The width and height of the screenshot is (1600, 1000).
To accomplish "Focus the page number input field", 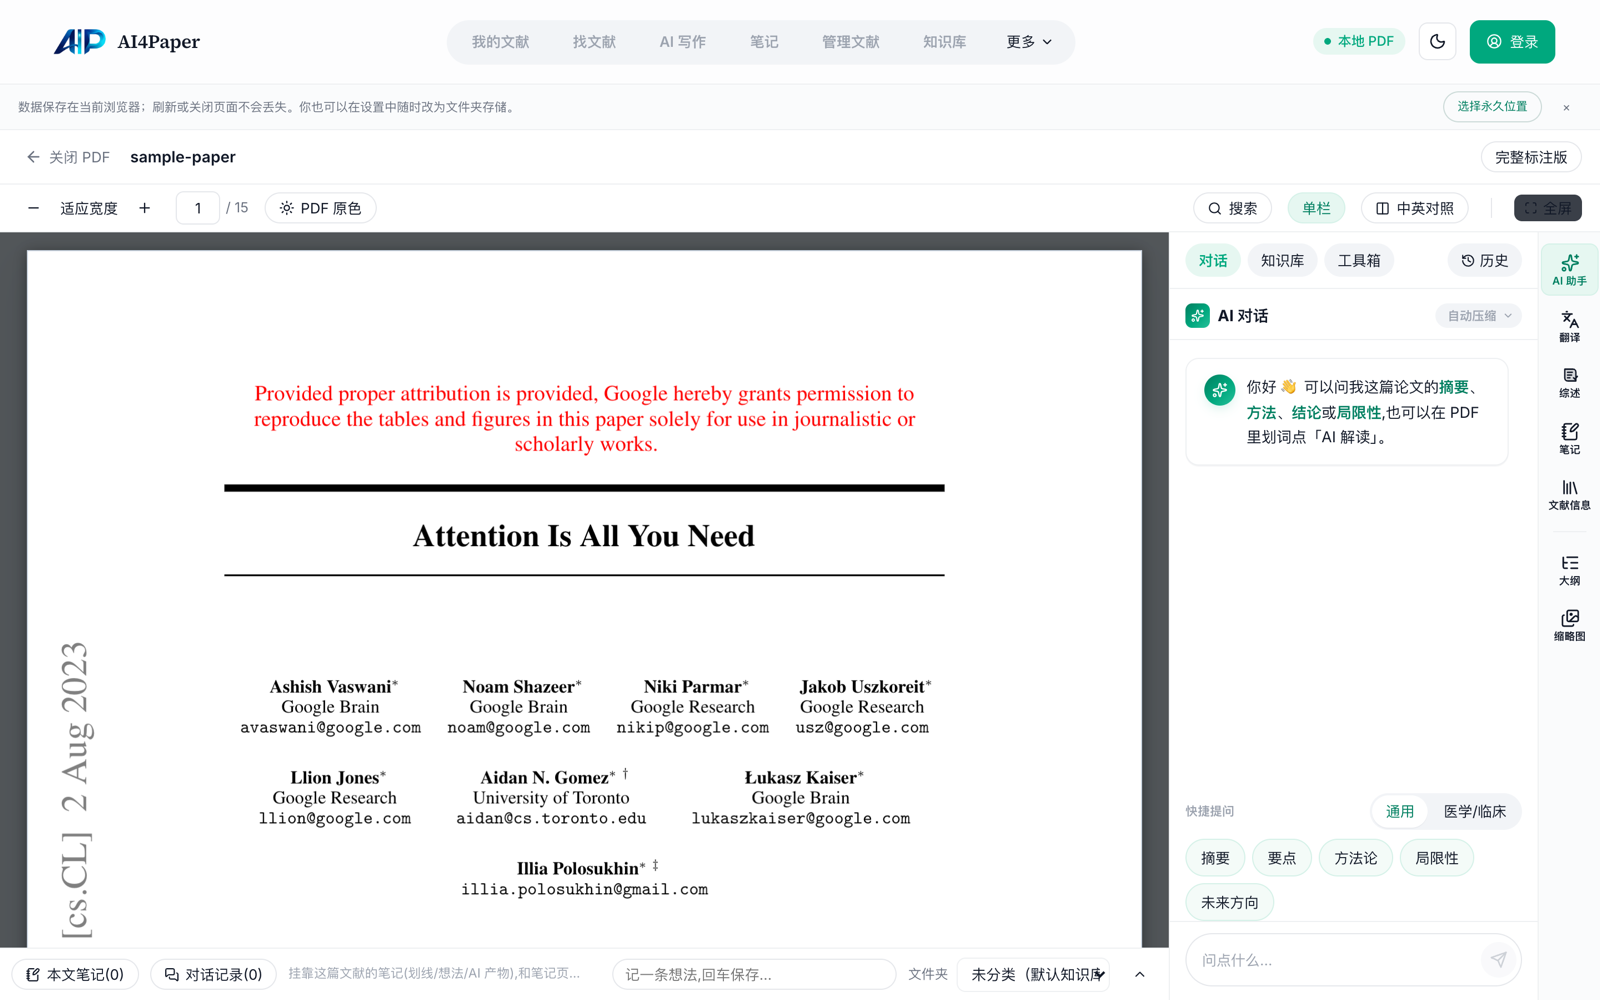I will [198, 208].
